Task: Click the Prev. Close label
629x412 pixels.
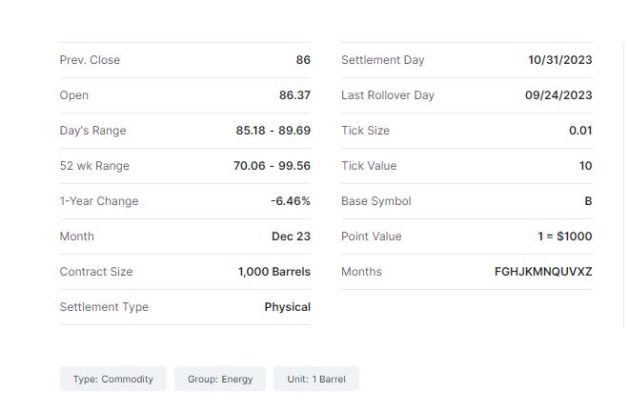Action: 90,60
